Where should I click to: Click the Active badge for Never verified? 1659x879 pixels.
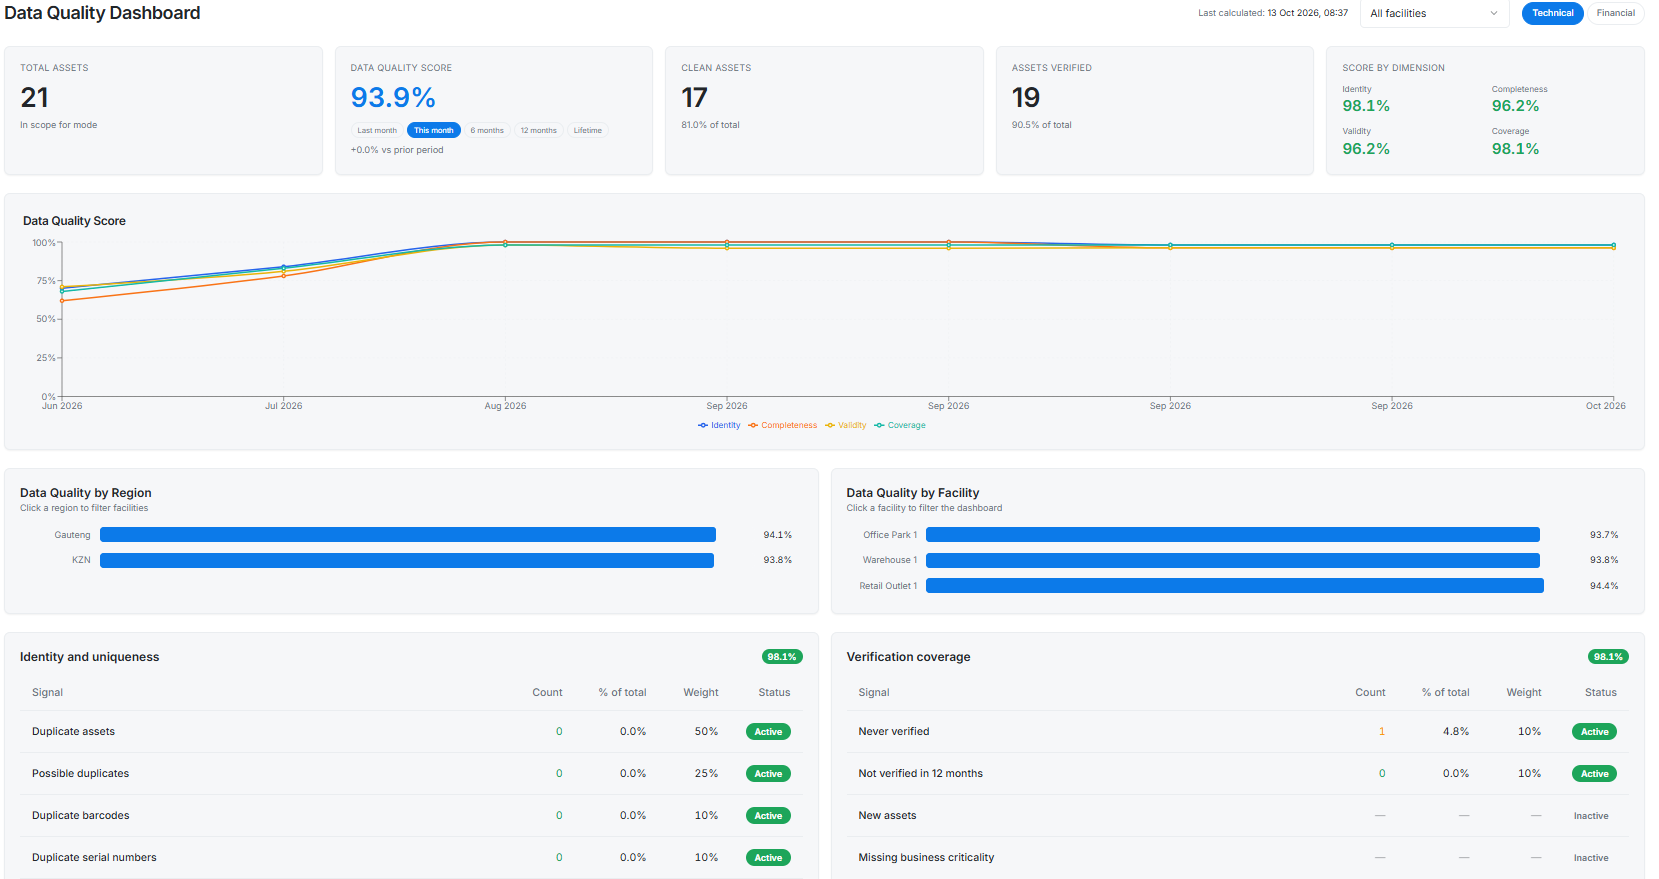tap(1594, 732)
